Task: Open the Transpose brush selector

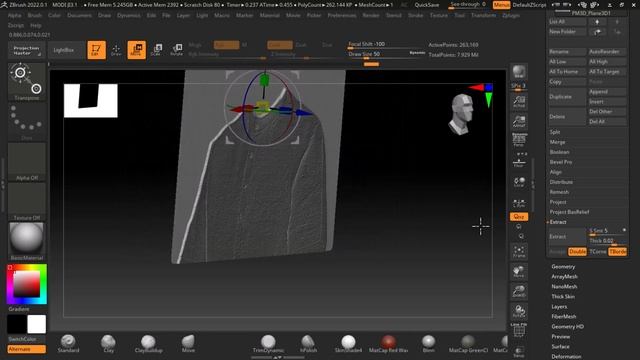Action: click(27, 82)
